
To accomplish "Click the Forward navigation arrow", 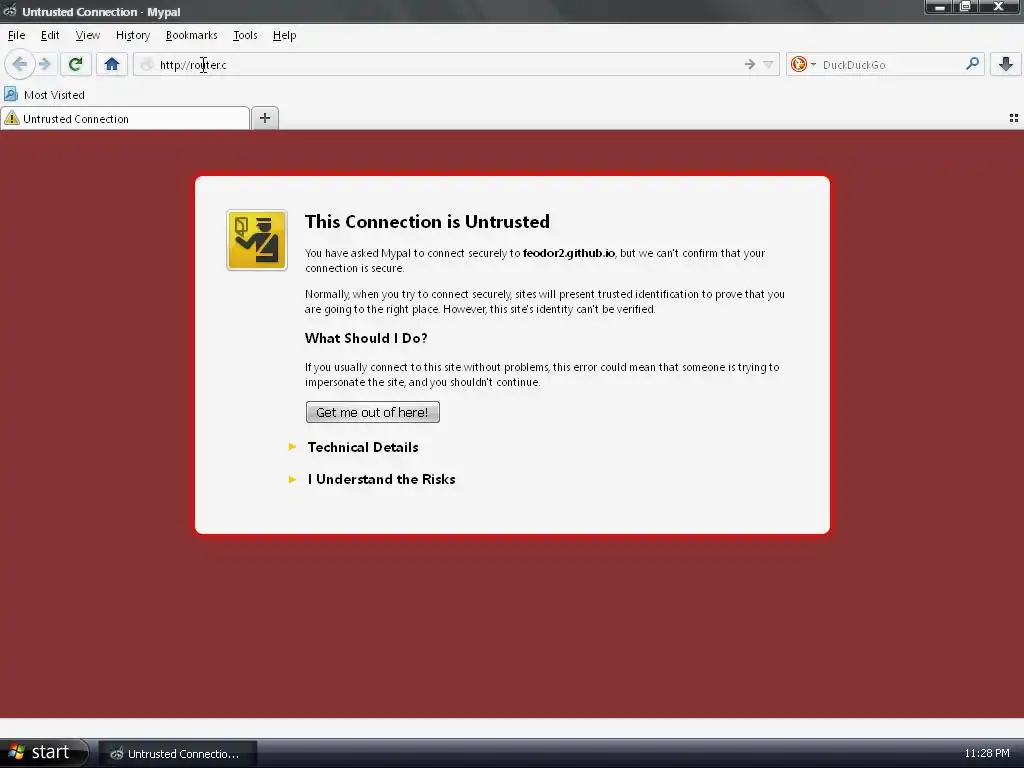I will (45, 64).
